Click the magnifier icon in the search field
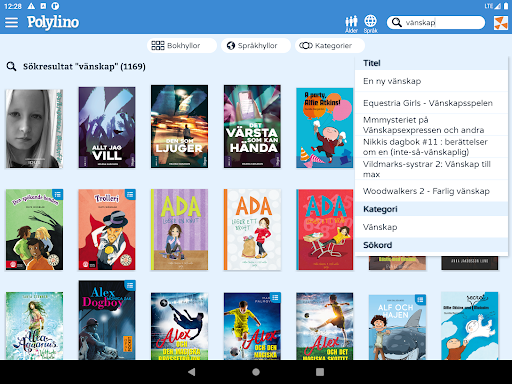 click(x=396, y=22)
